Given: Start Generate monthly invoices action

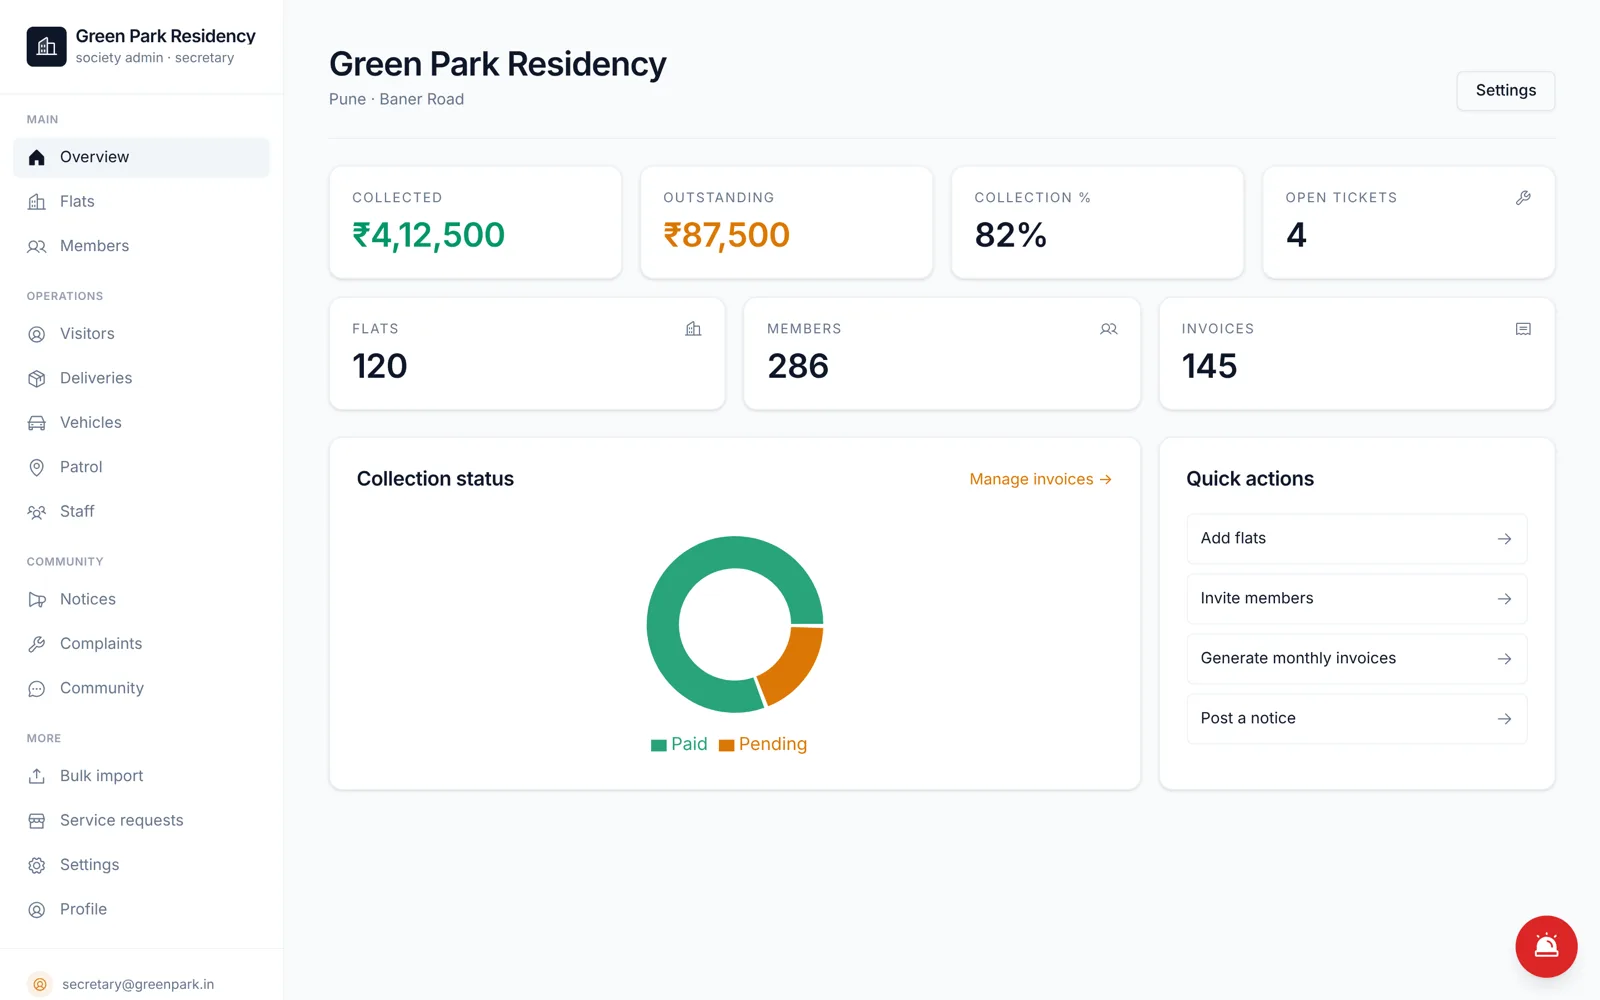Looking at the screenshot, I should point(1356,659).
